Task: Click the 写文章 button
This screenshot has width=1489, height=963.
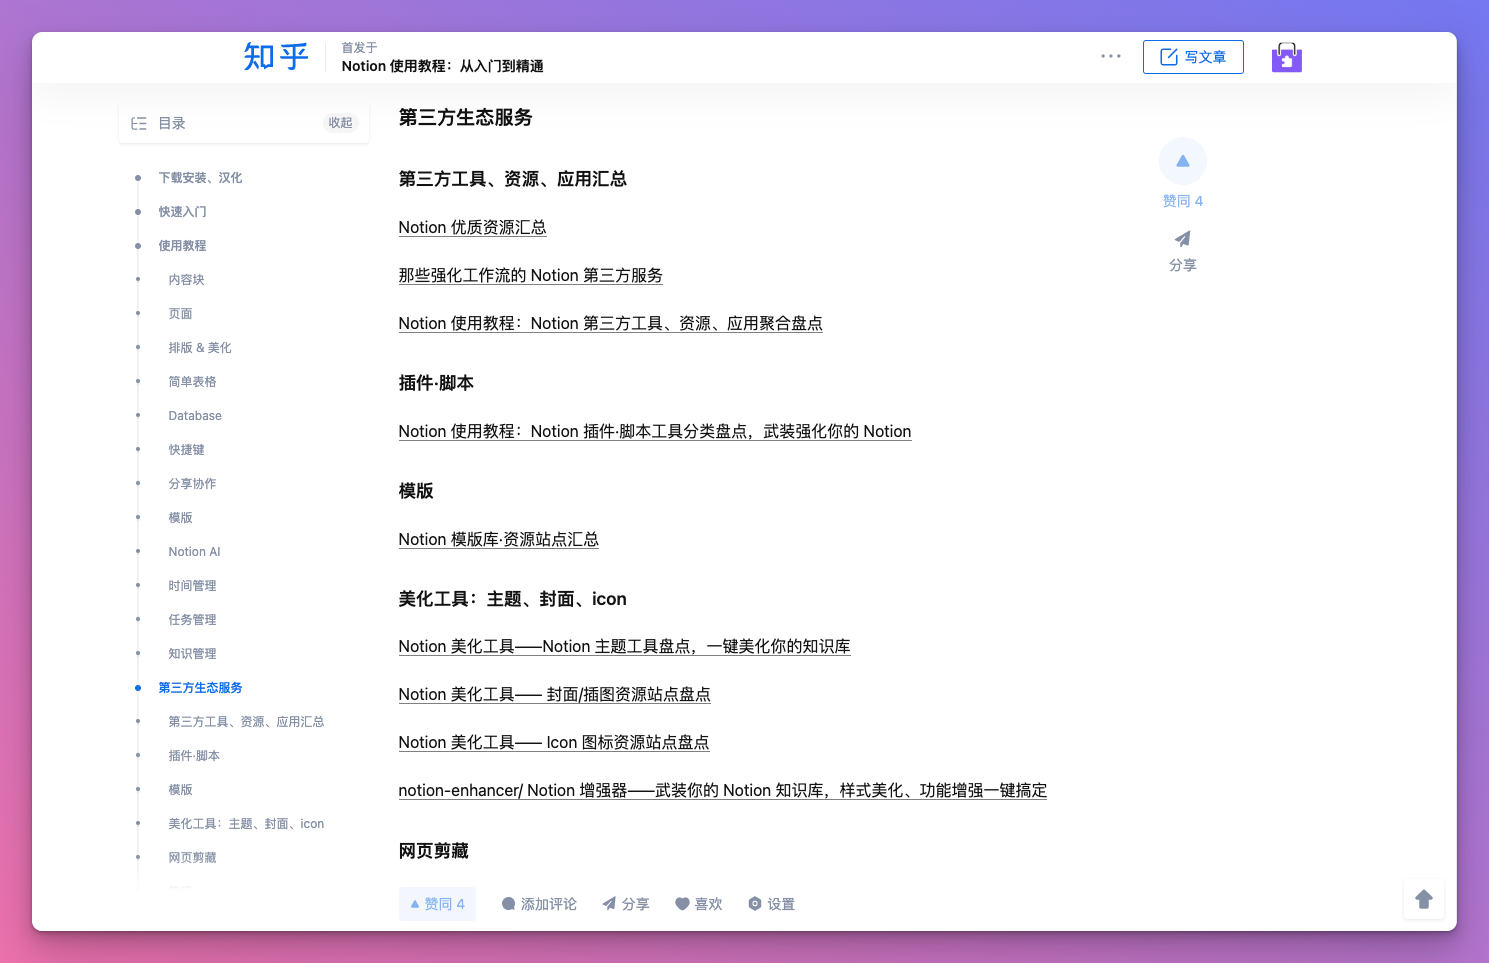Action: coord(1192,57)
